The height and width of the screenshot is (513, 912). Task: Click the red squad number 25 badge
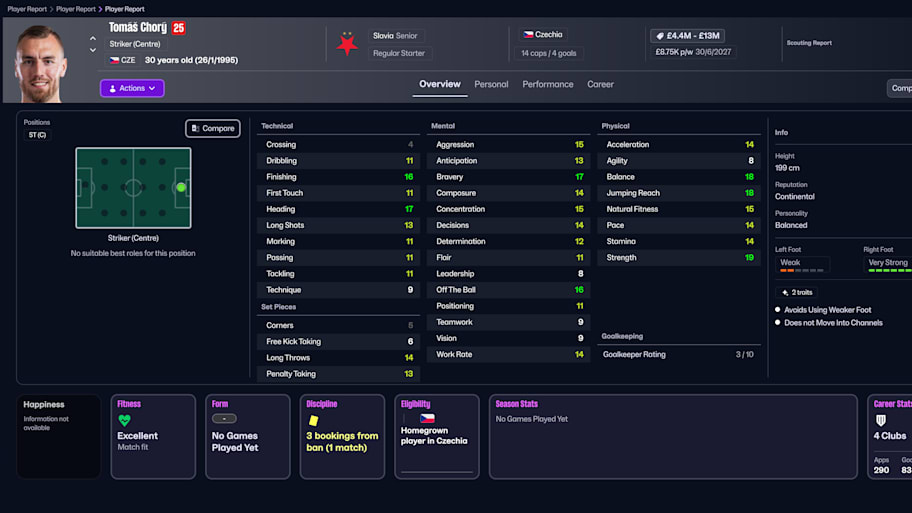click(179, 28)
